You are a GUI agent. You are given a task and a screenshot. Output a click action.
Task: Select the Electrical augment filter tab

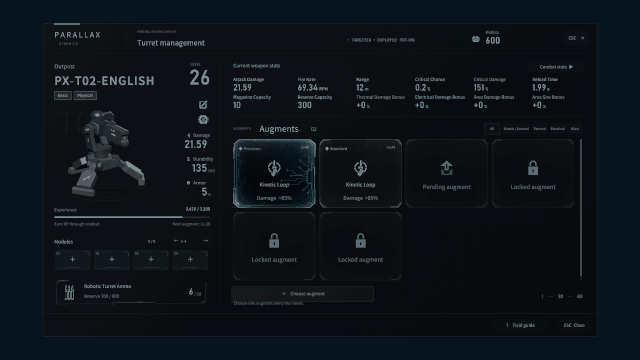click(x=558, y=129)
